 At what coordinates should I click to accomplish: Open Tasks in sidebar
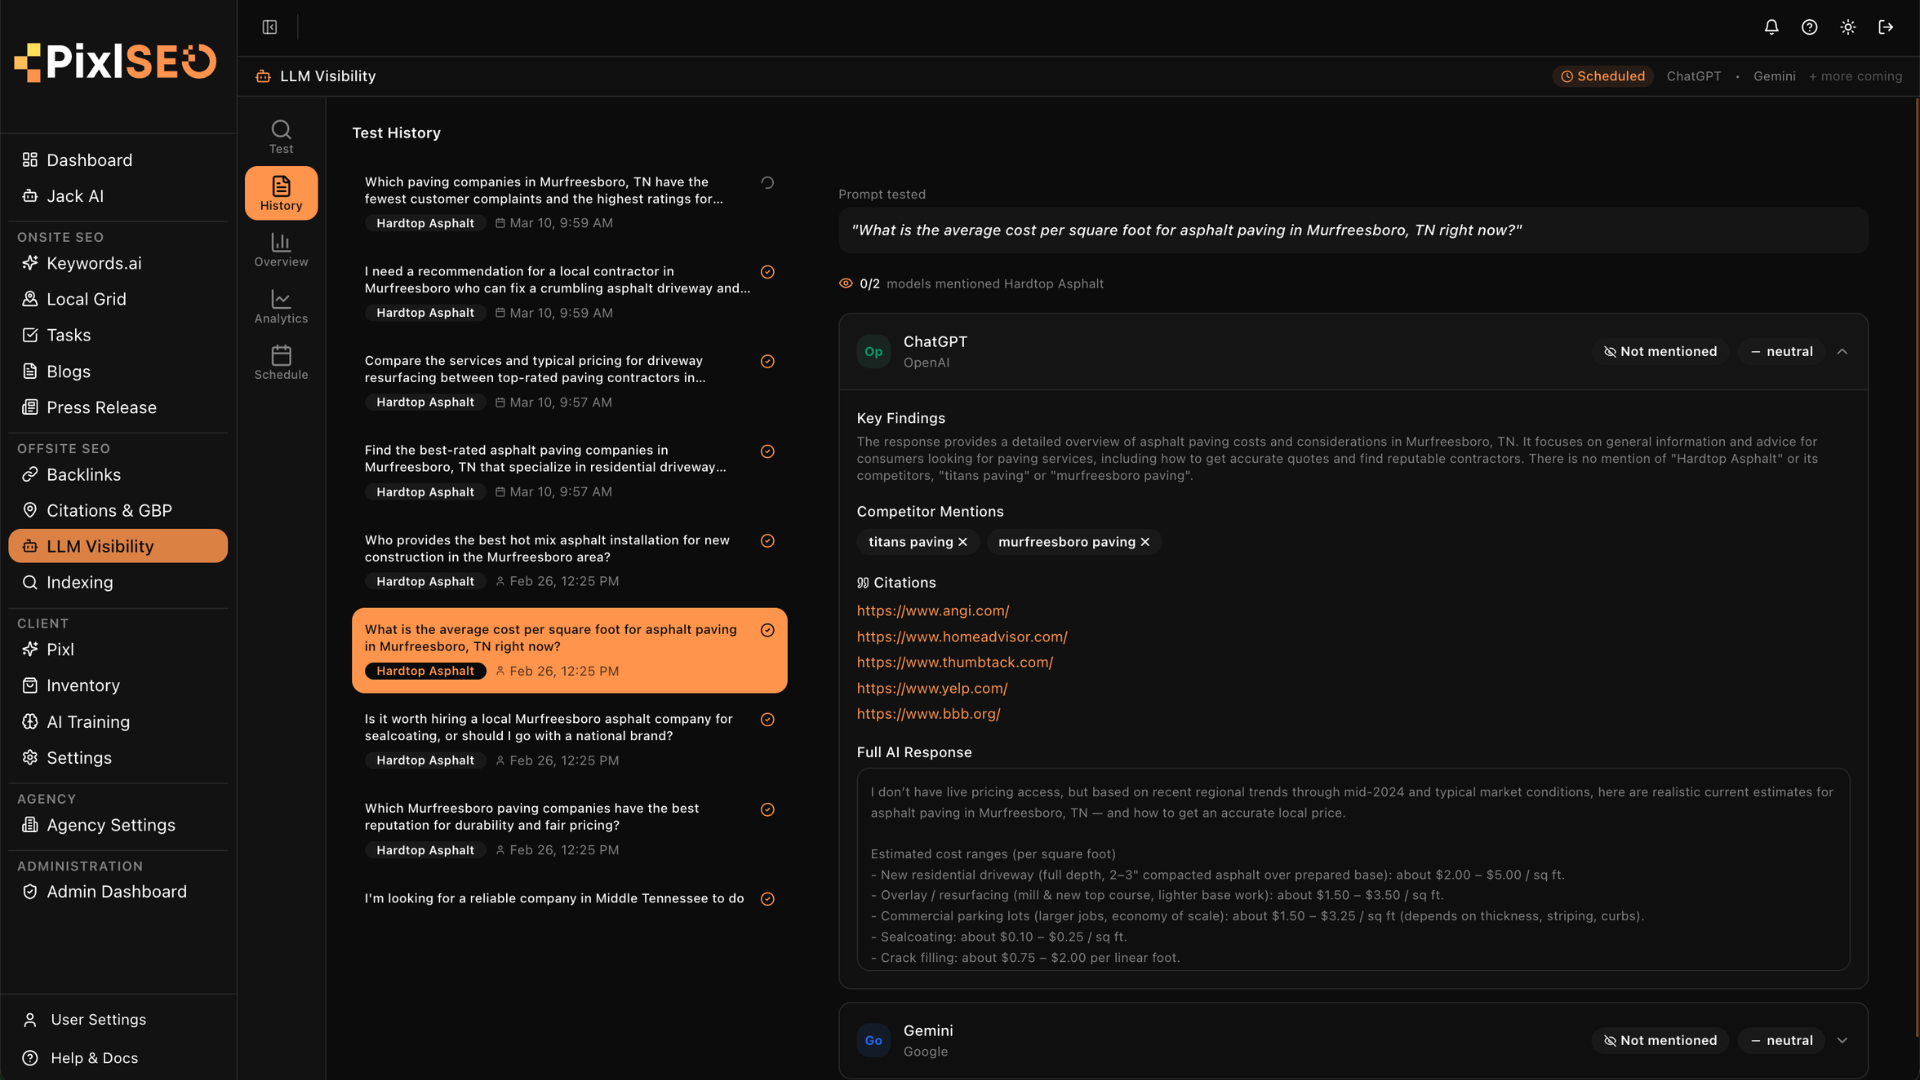coord(118,335)
